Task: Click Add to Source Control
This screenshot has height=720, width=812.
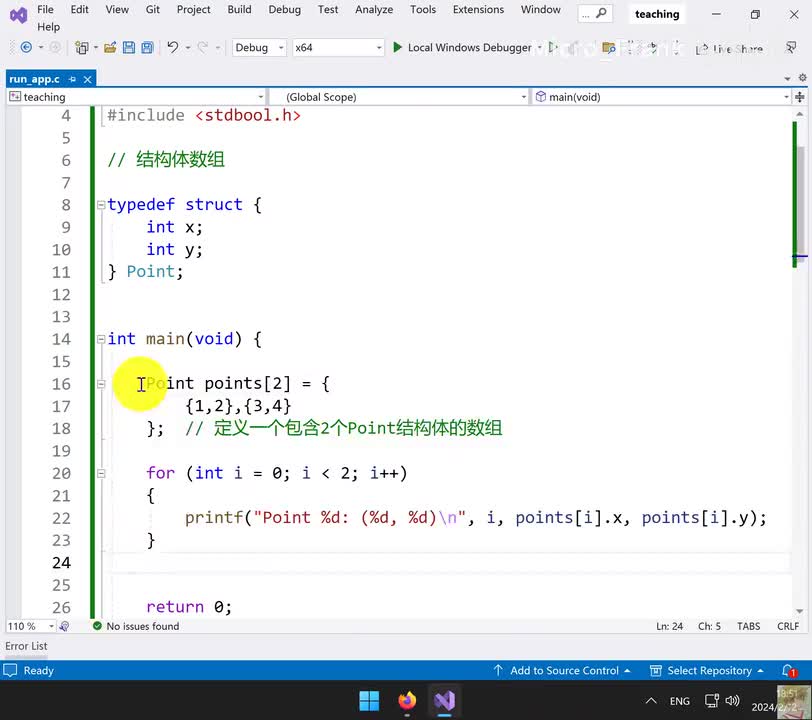Action: [x=562, y=671]
